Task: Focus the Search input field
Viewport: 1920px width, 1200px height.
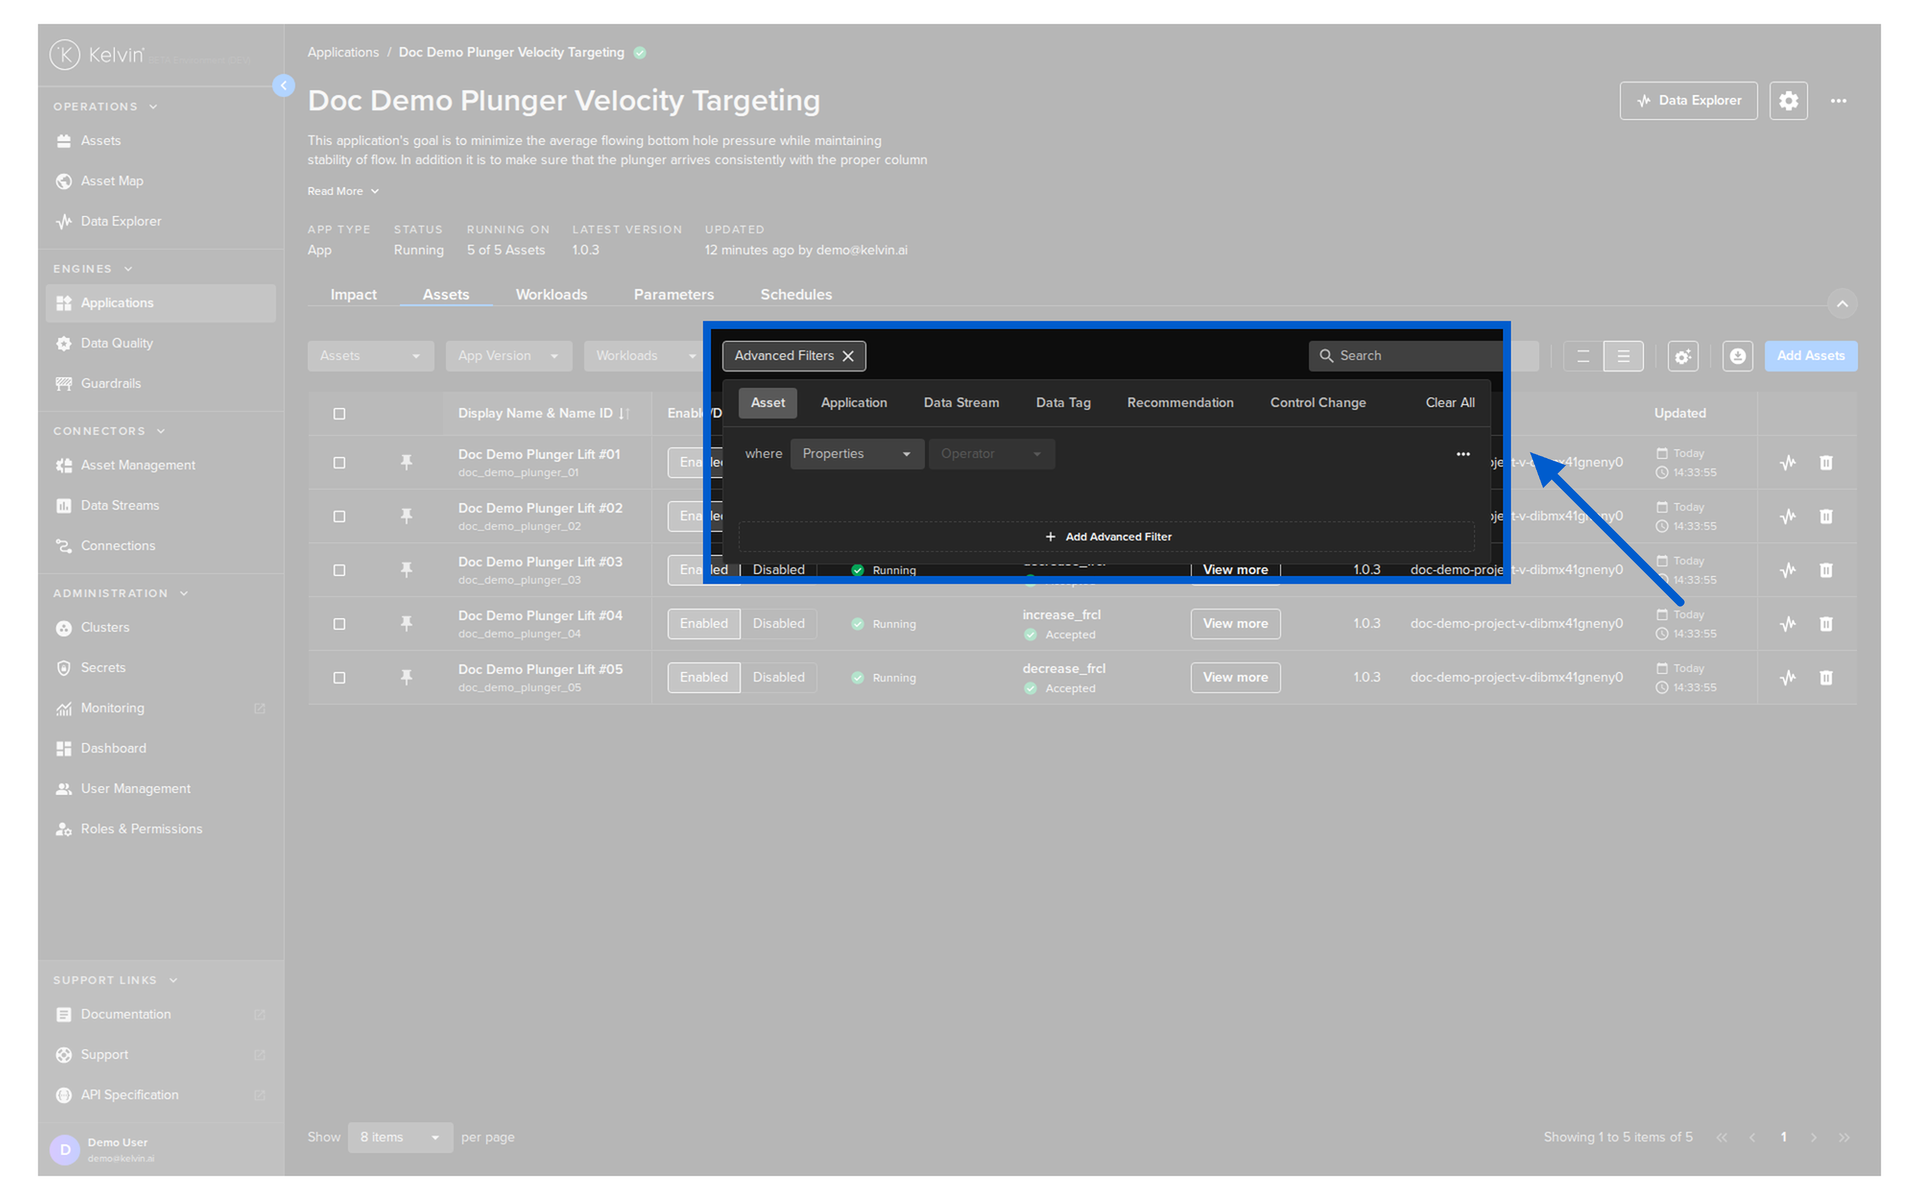Action: 1407,356
